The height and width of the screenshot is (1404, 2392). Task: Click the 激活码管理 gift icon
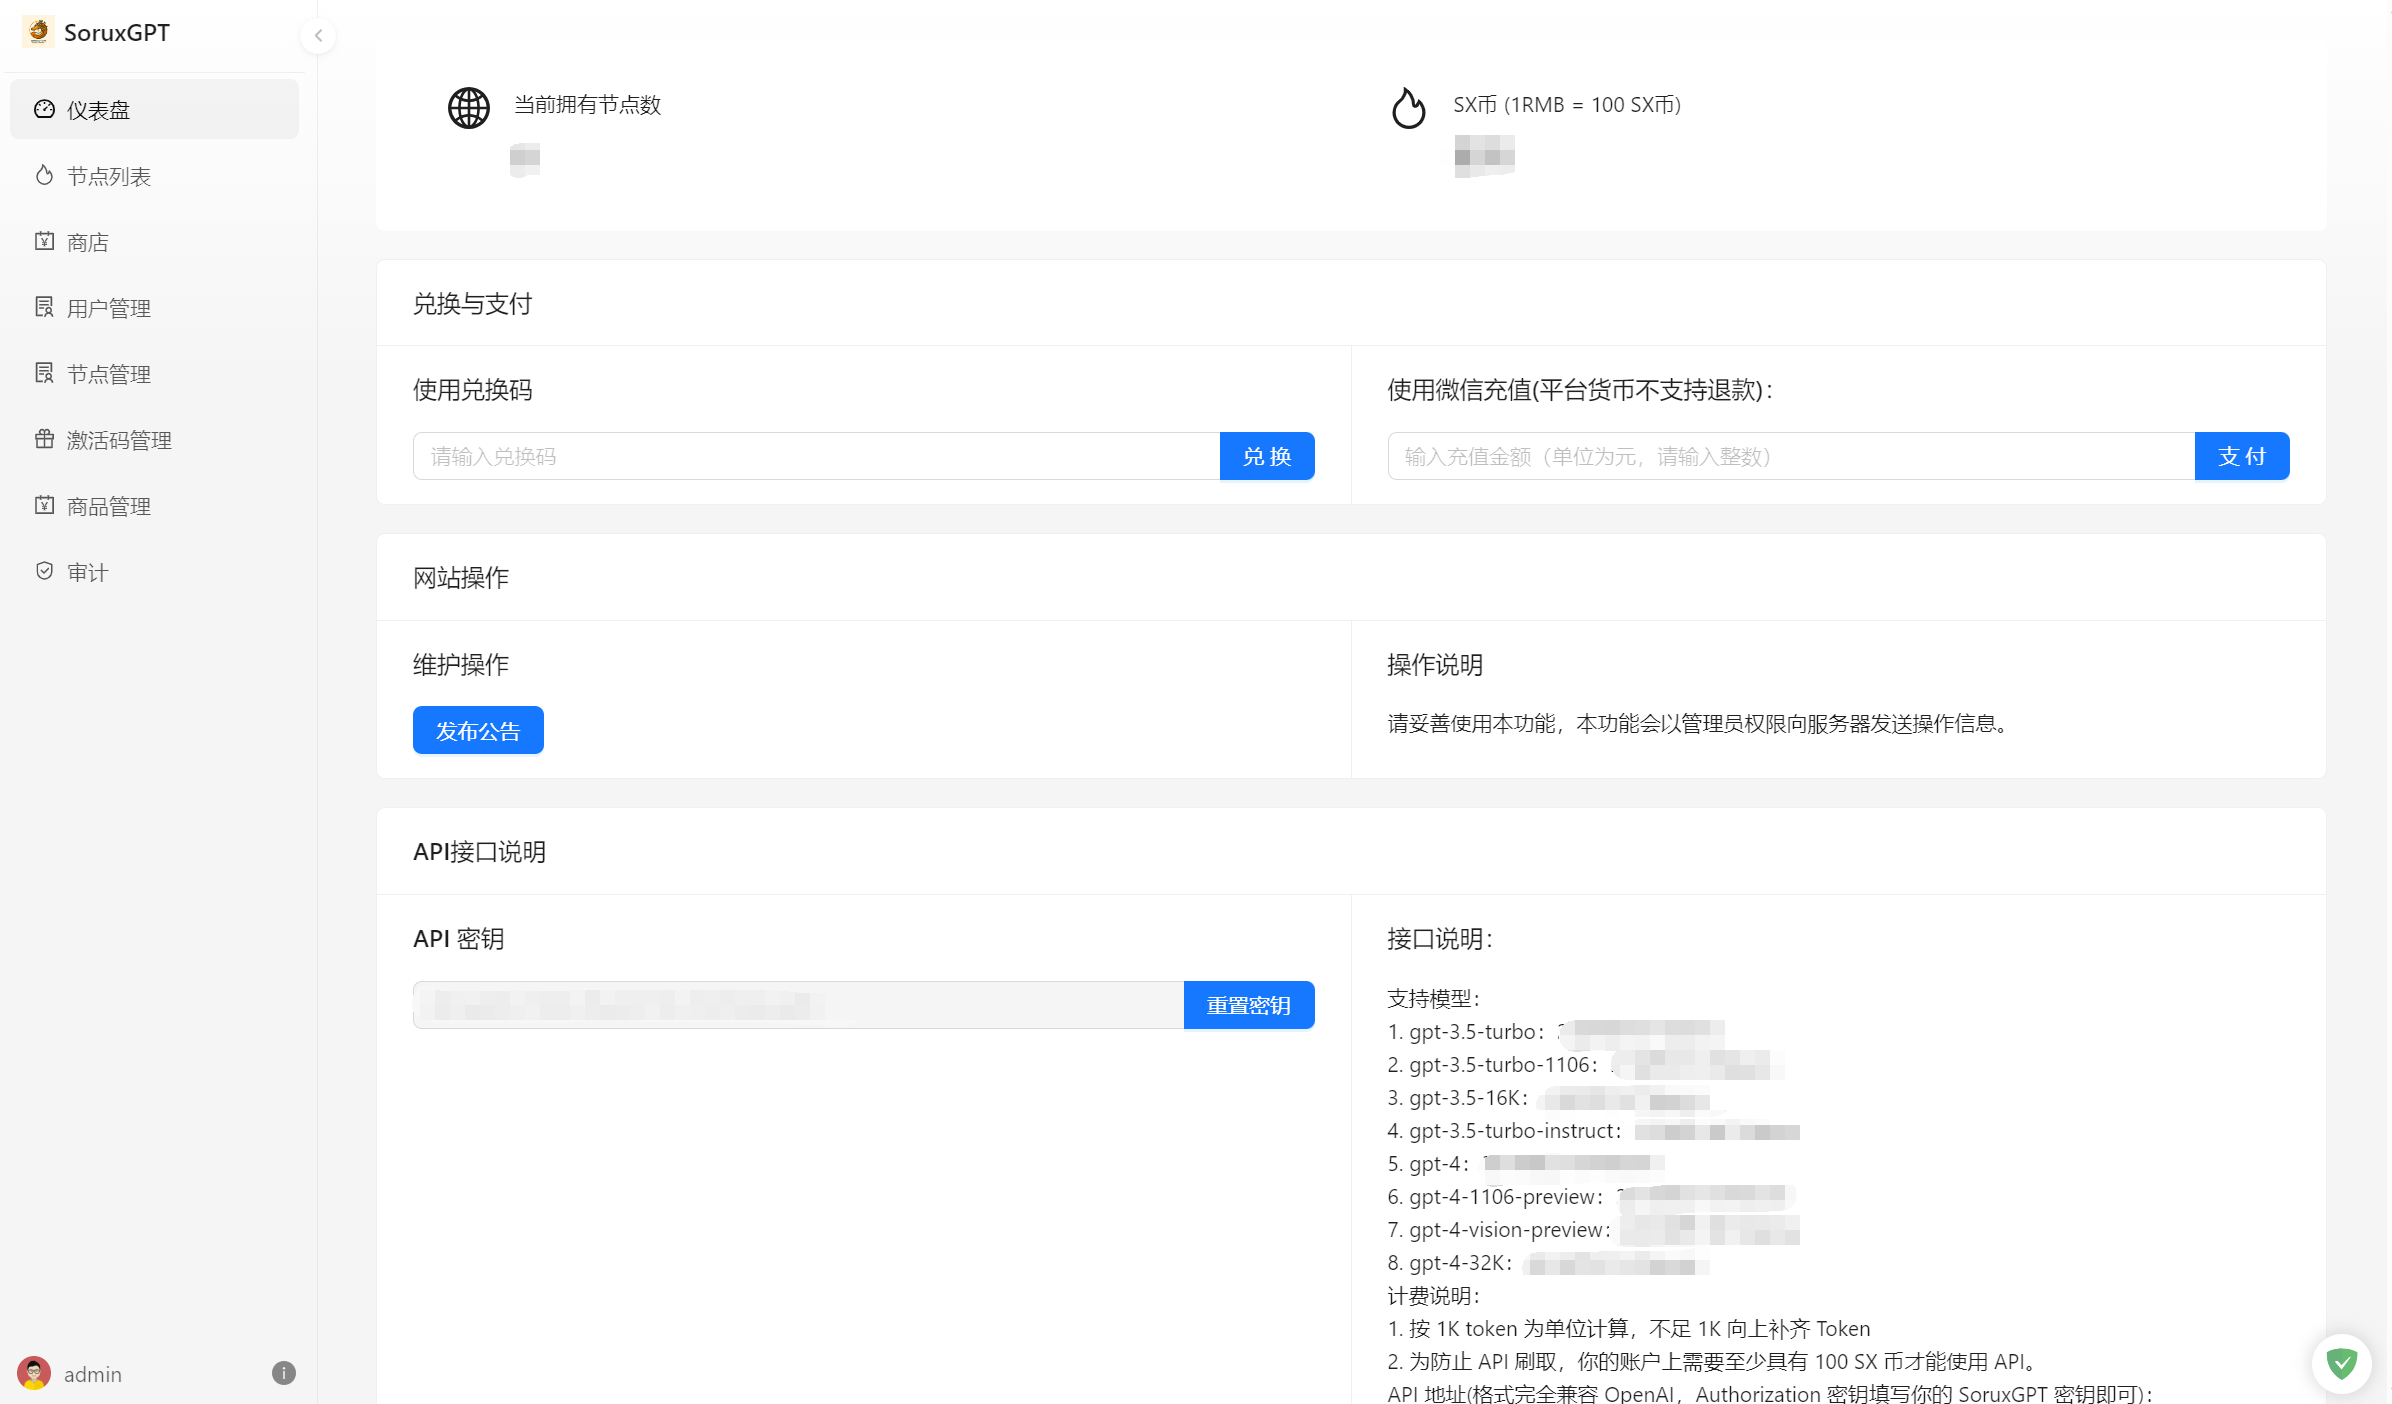44,439
